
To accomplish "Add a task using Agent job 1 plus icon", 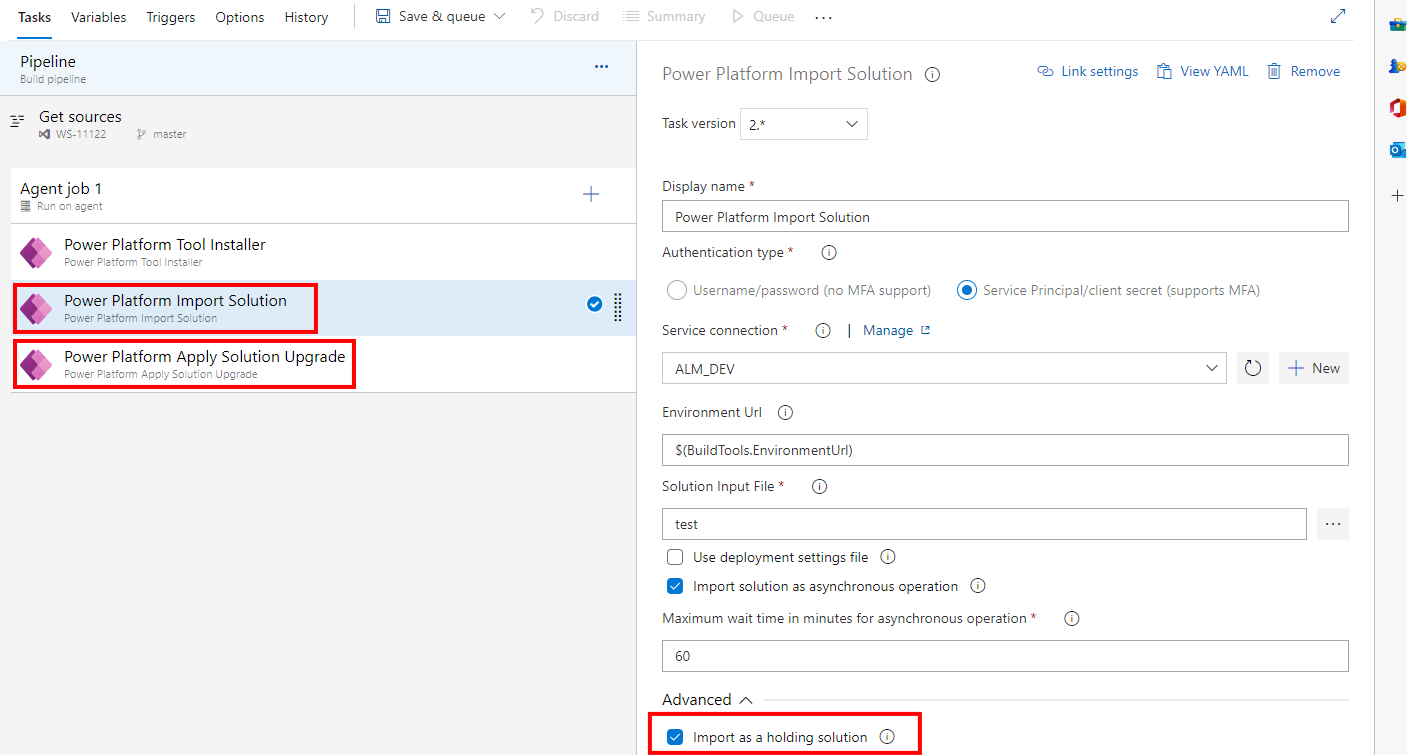I will point(591,194).
